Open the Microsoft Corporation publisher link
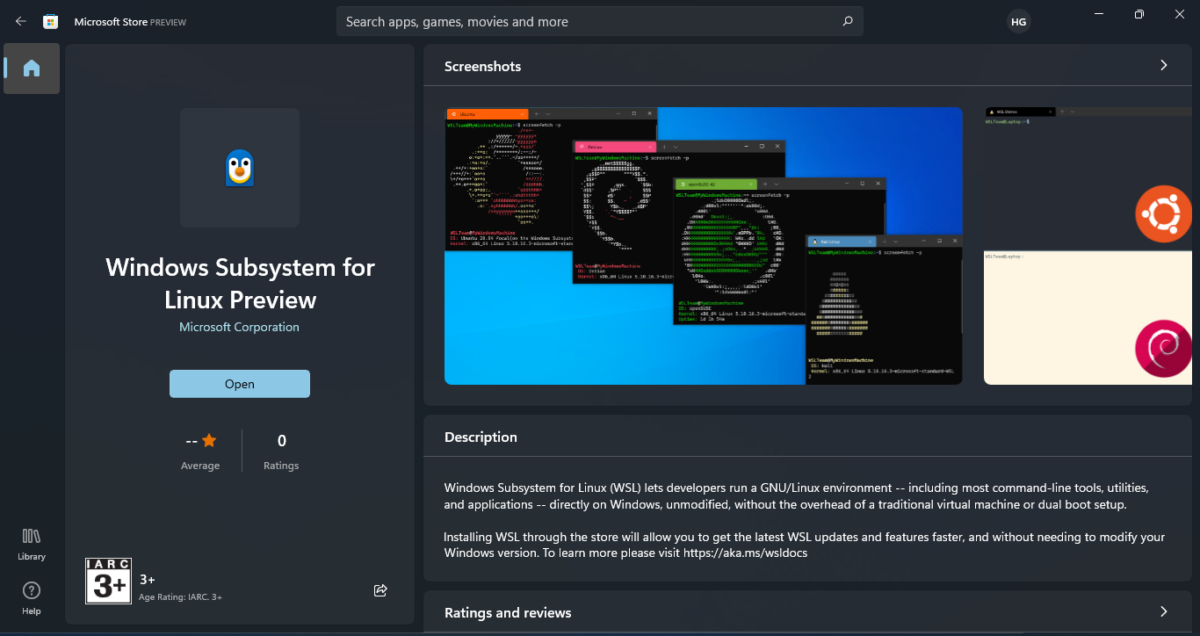Screen dimensions: 1200x636 point(239,327)
